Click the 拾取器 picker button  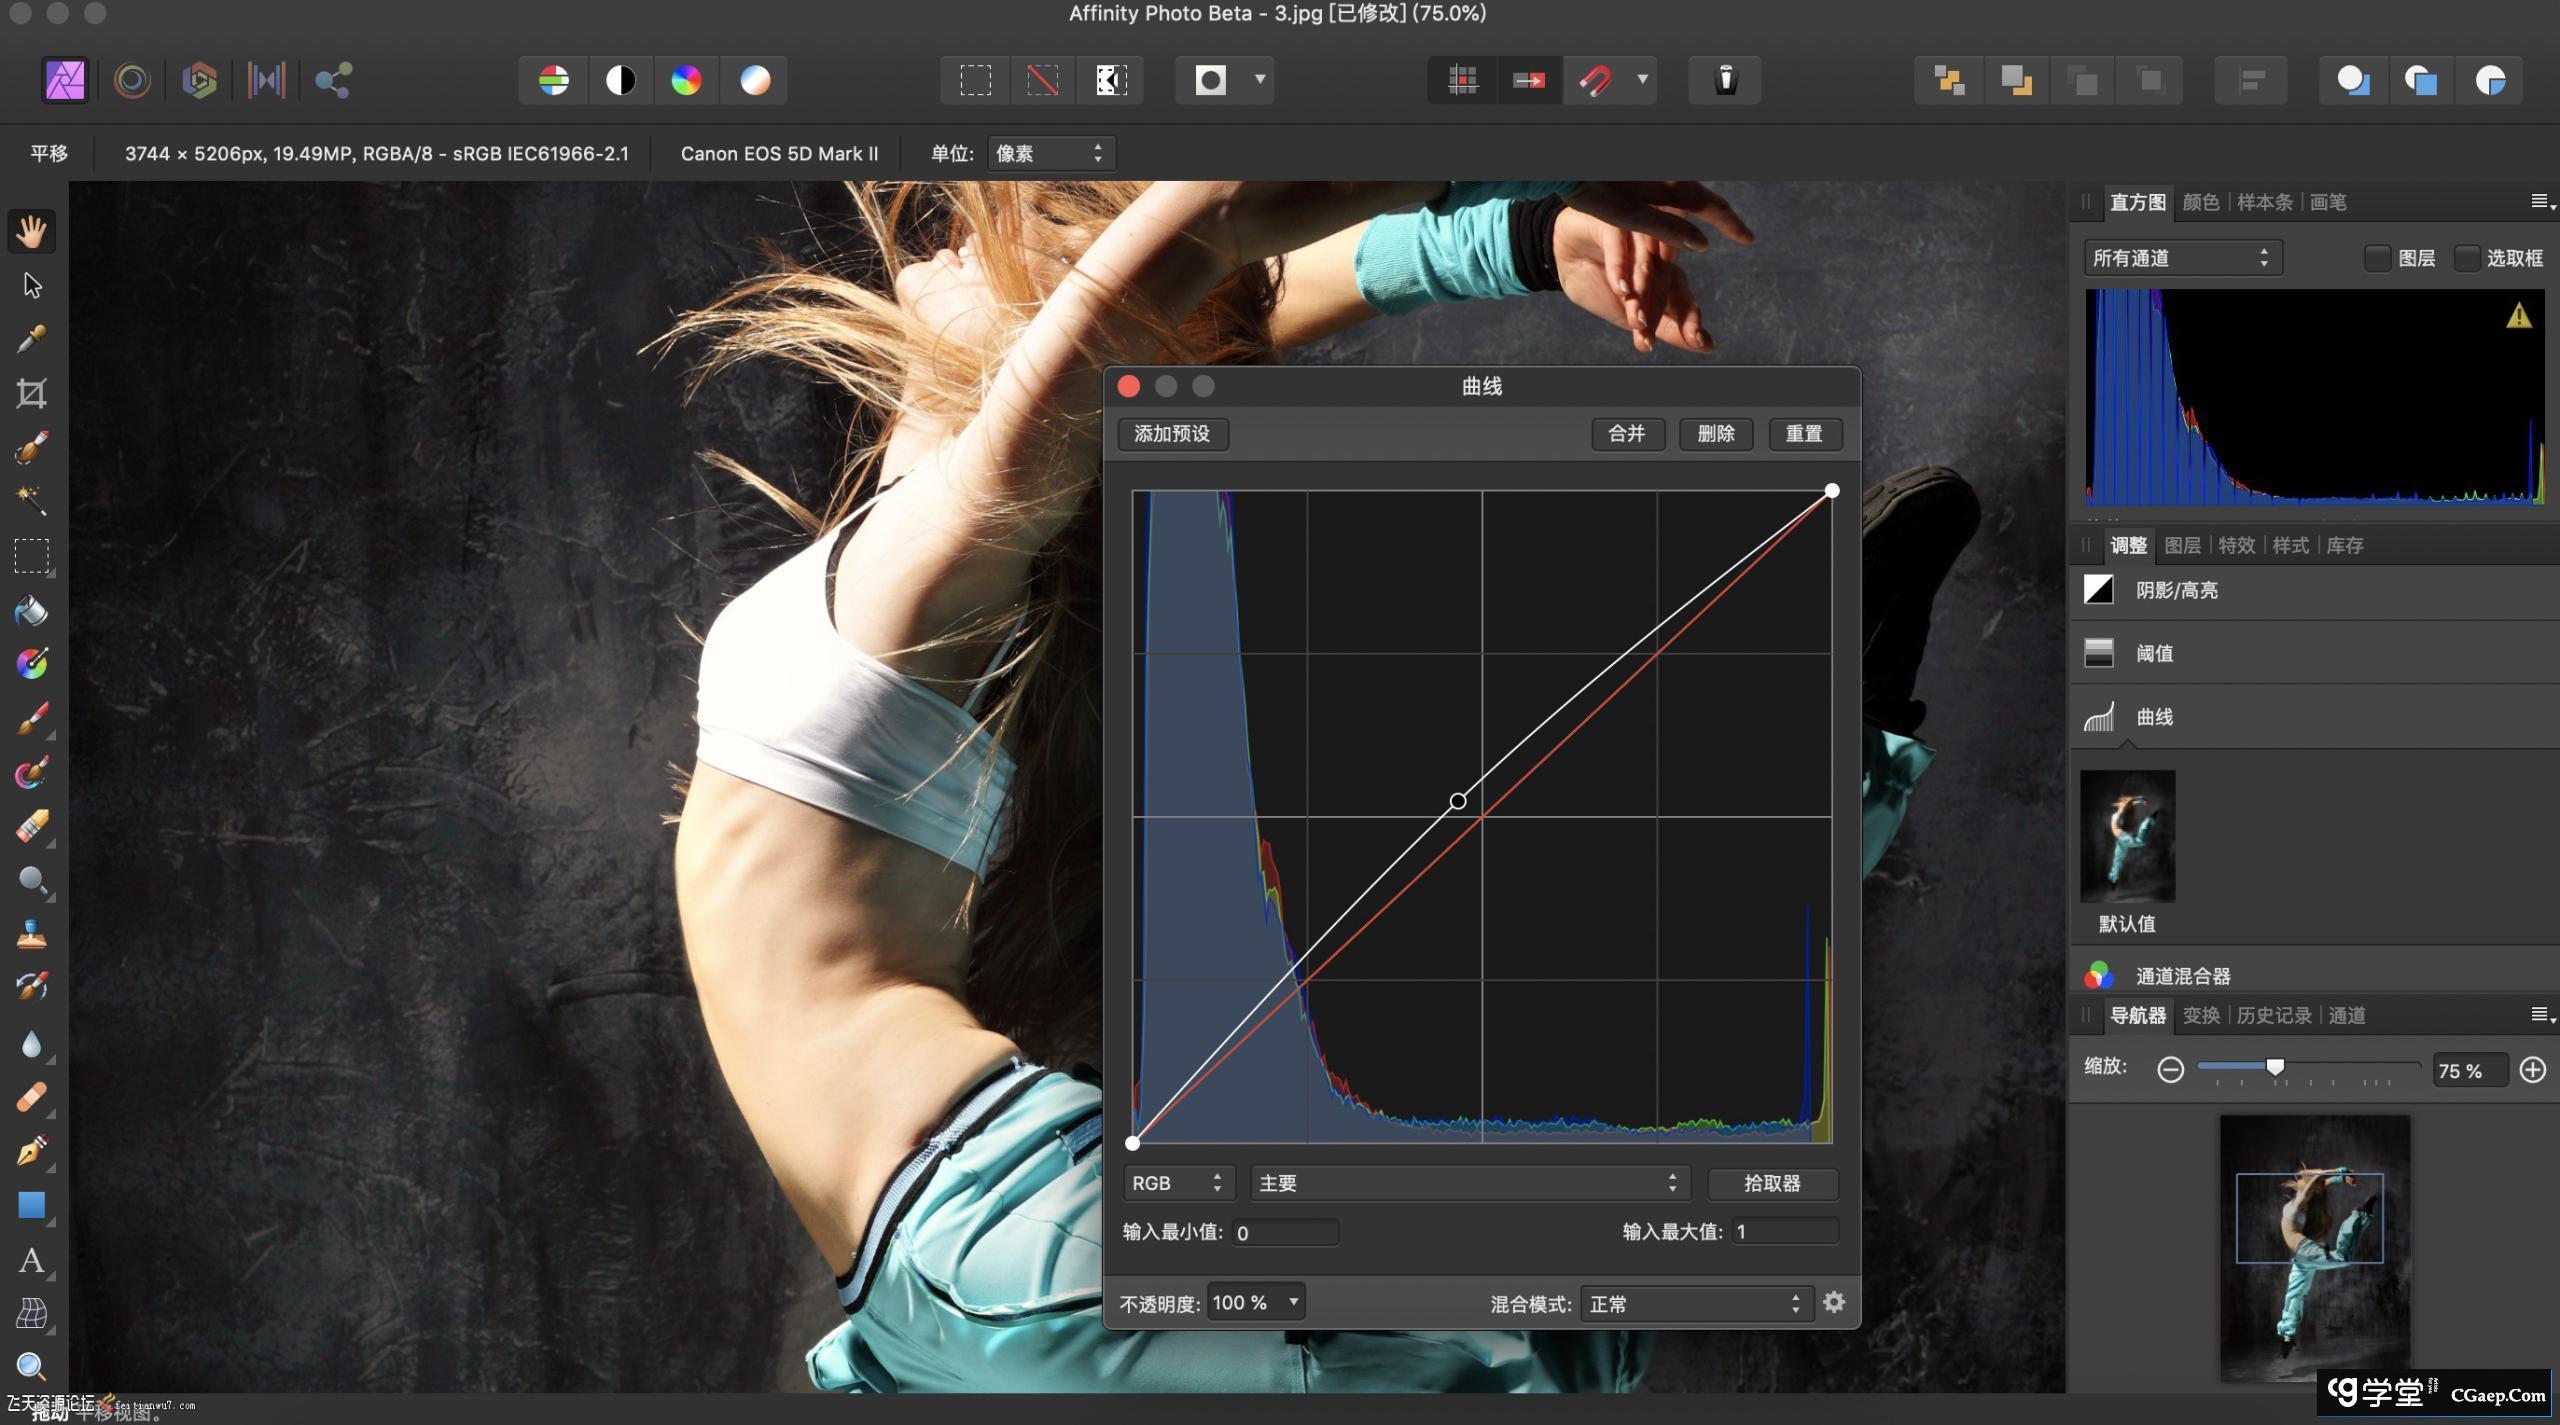pos(1772,1183)
